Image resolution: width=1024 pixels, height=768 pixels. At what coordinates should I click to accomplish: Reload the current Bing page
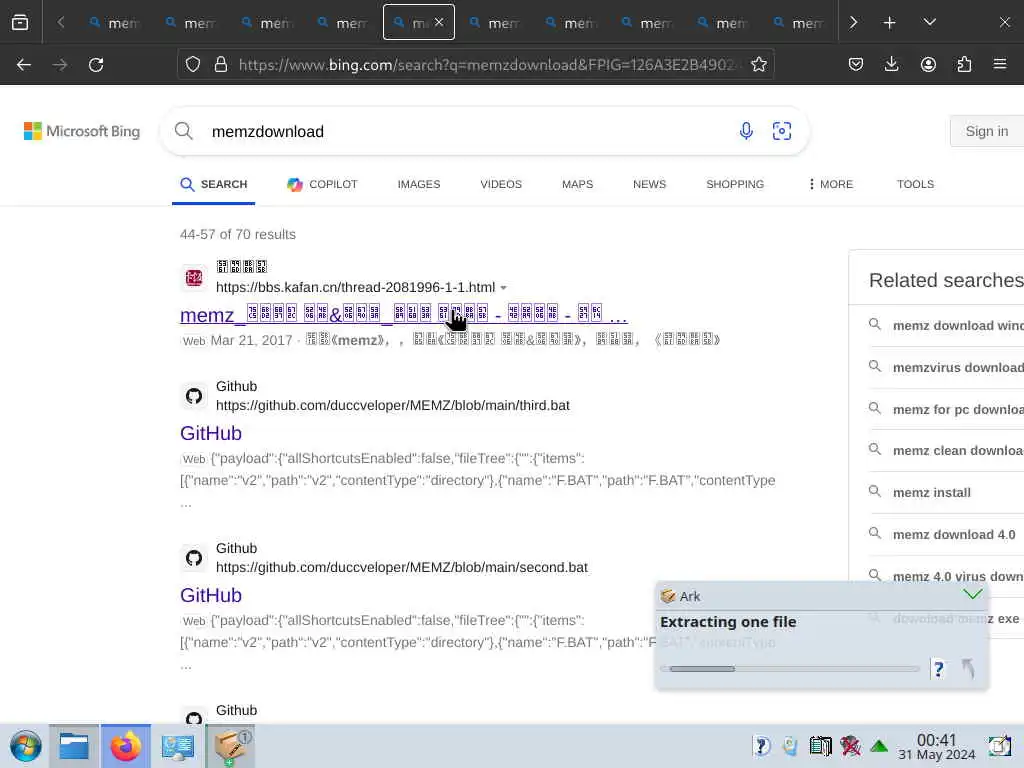pos(96,65)
